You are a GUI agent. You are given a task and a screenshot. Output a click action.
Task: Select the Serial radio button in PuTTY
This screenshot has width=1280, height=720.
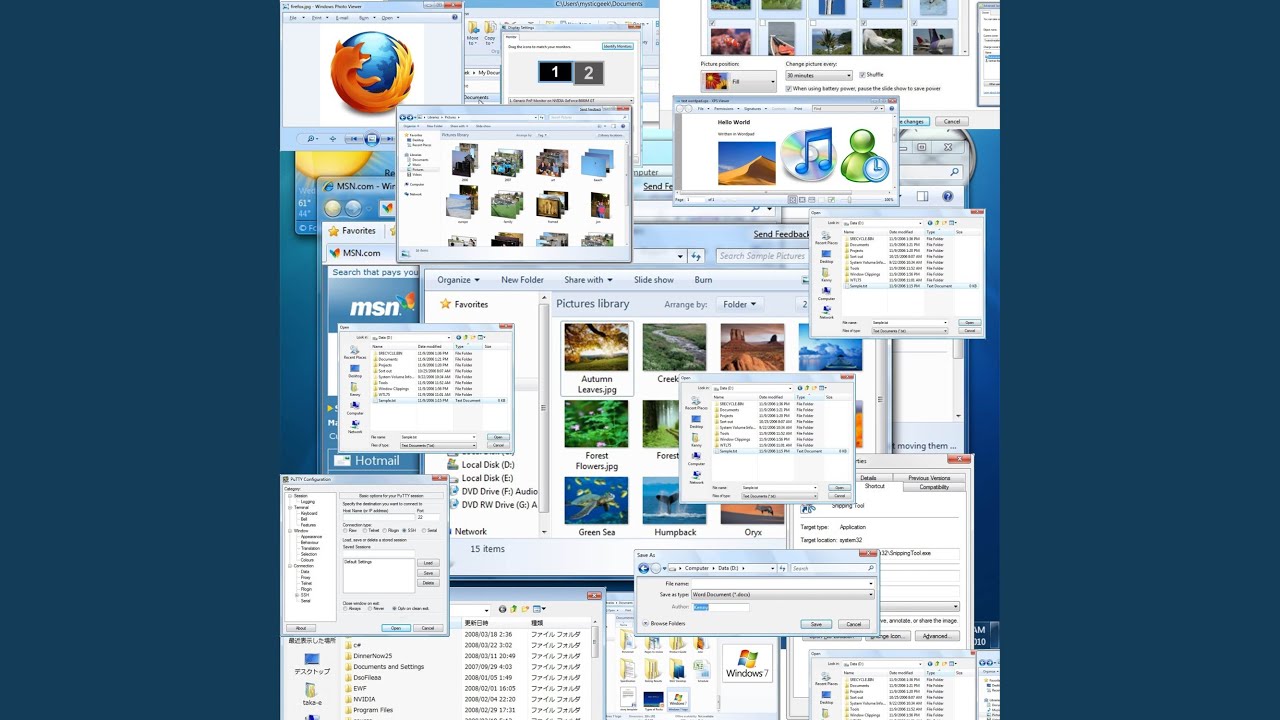[424, 530]
